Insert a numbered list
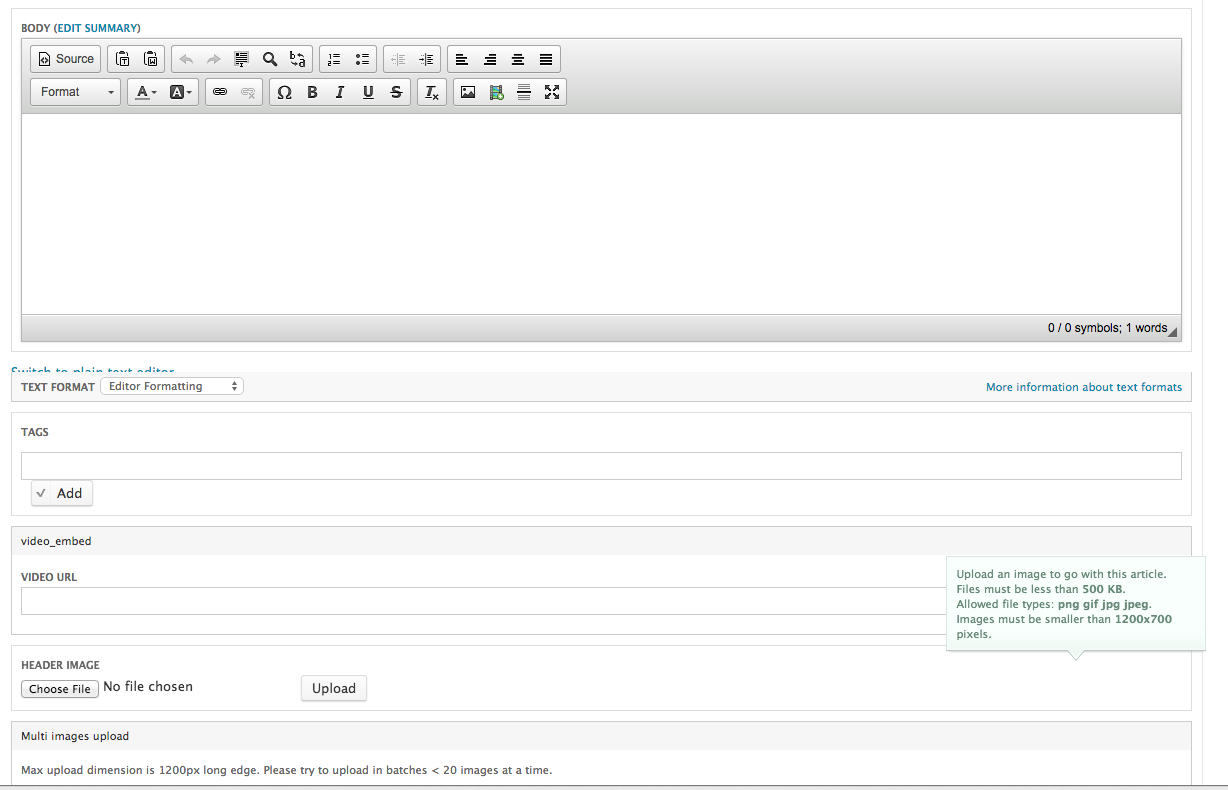Screen dimensions: 1228x790 click(335, 59)
